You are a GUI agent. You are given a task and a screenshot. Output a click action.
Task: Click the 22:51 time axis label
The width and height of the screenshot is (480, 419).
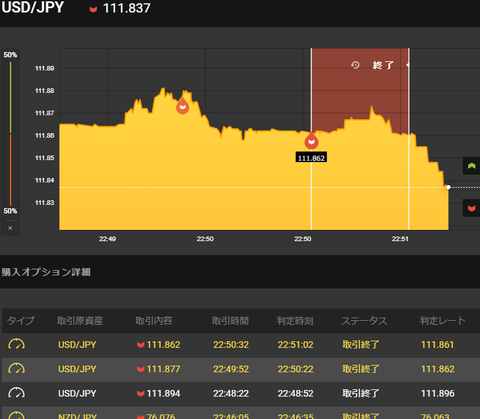click(400, 239)
